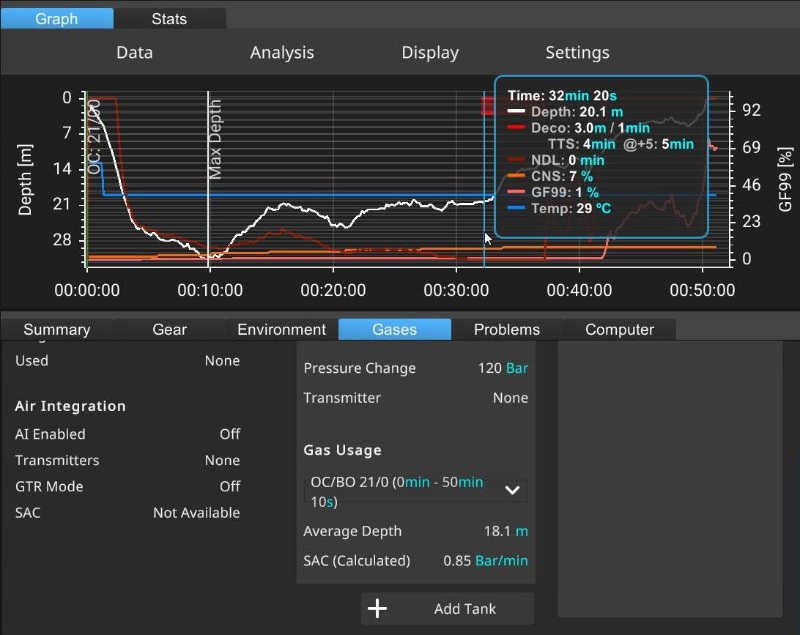
Task: Click the chevron arrow in Gas Usage selector
Action: [x=512, y=491]
